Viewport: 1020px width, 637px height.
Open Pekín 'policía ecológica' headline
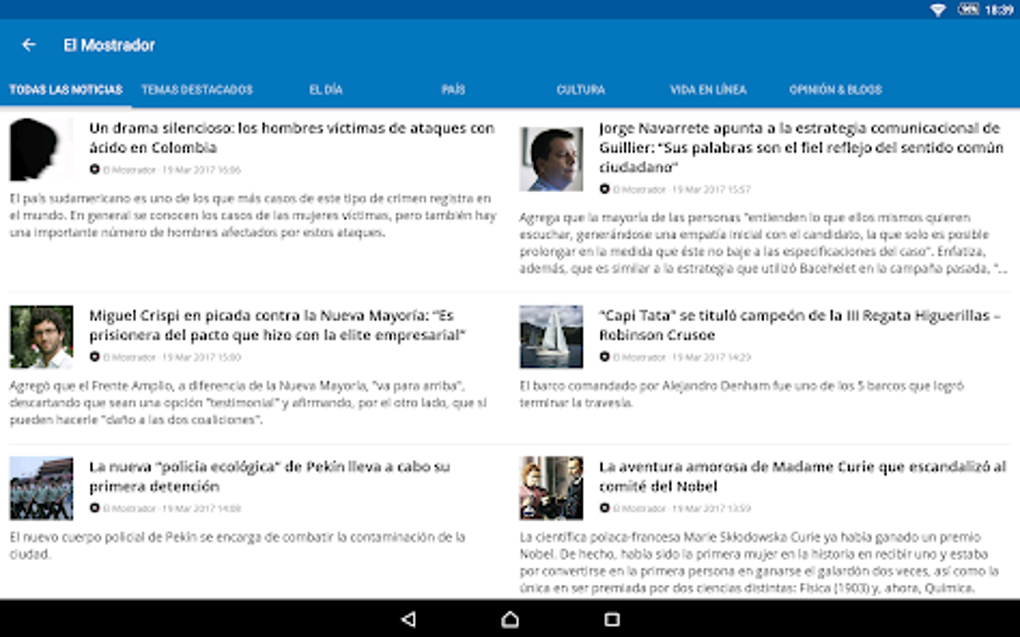pyautogui.click(x=269, y=476)
